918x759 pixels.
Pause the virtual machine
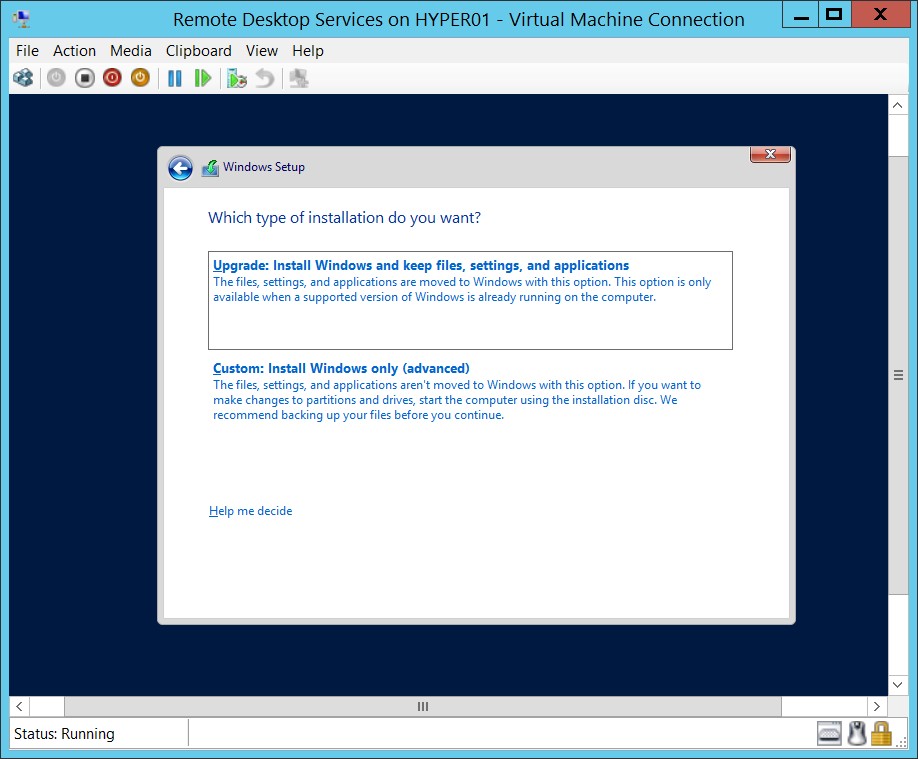pos(174,78)
